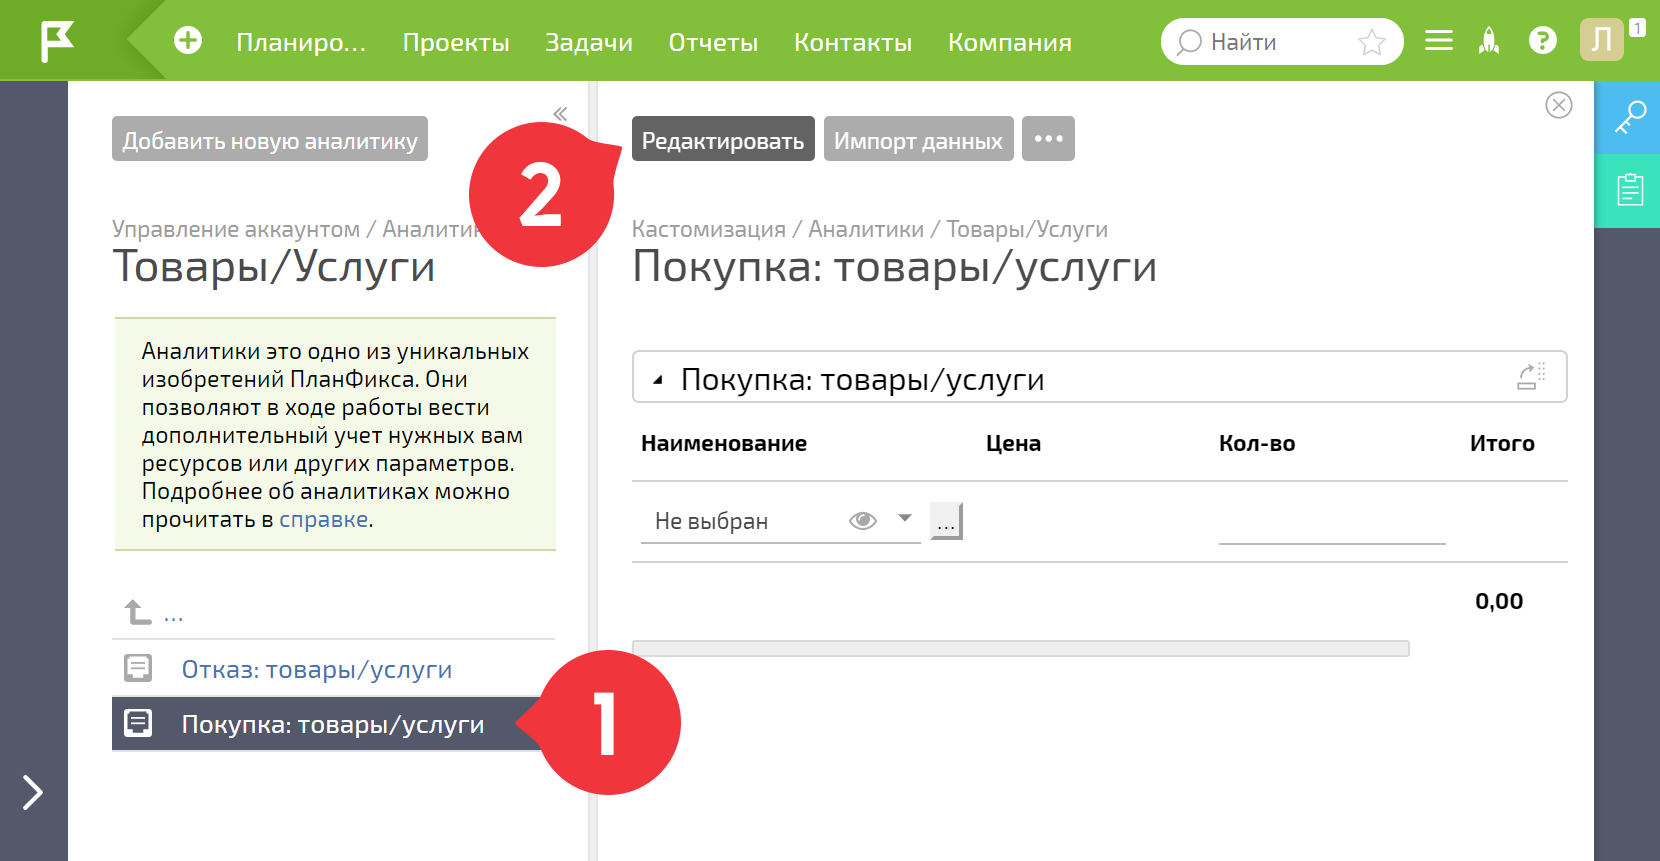This screenshot has width=1660, height=861.
Task: Click the key icon on the blue side tab
Action: coord(1630,117)
